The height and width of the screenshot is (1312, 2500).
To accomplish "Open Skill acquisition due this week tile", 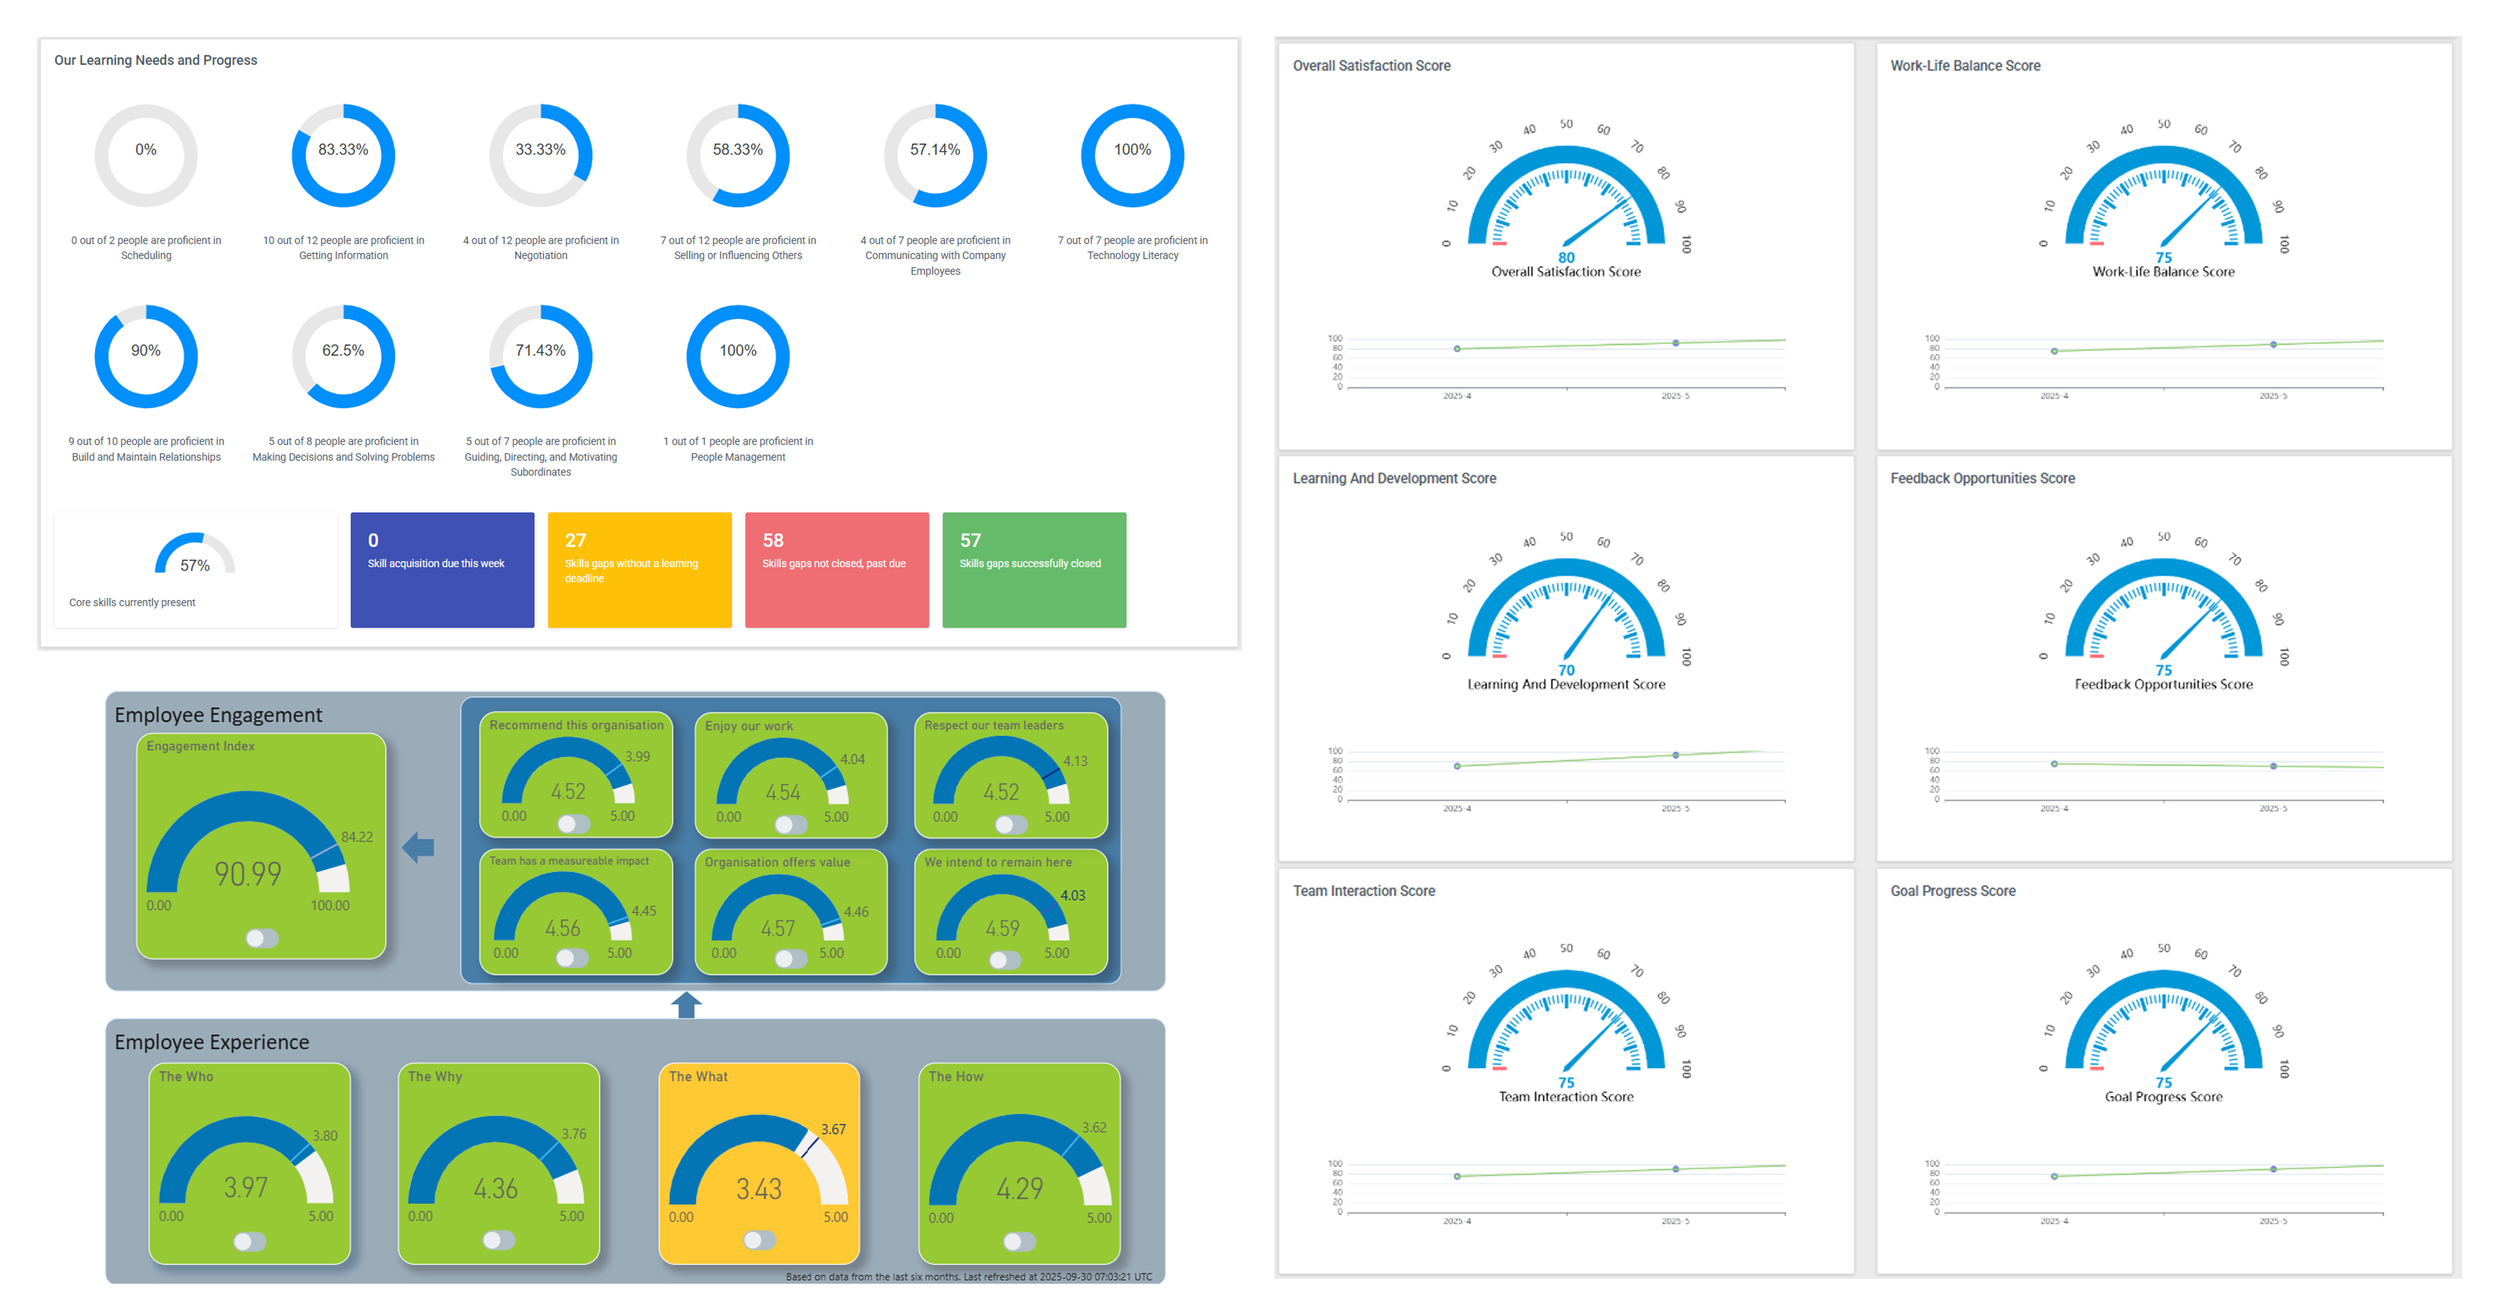I will [x=442, y=570].
